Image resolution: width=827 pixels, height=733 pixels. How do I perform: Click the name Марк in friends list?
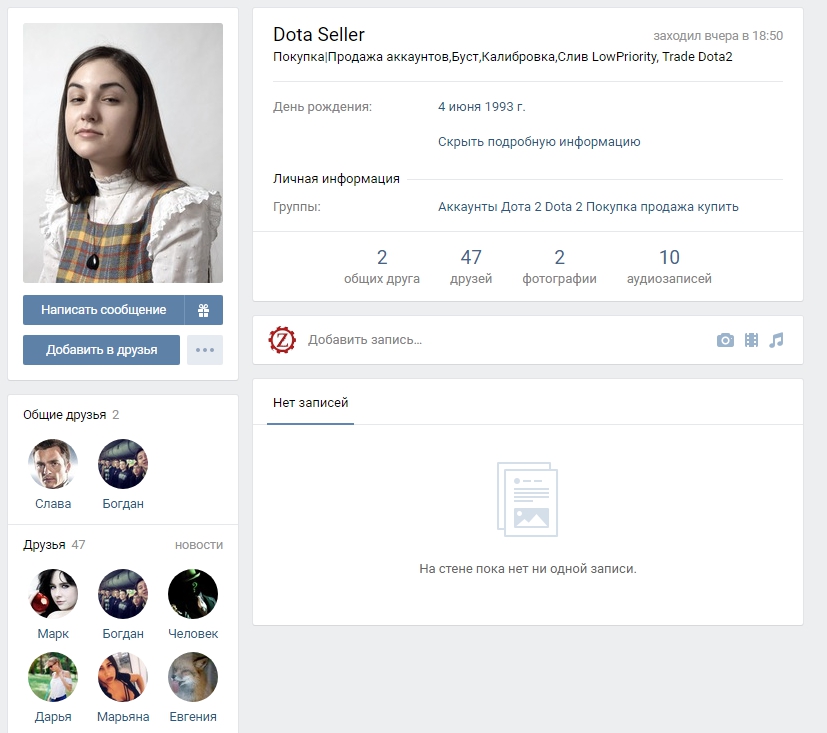(x=53, y=633)
